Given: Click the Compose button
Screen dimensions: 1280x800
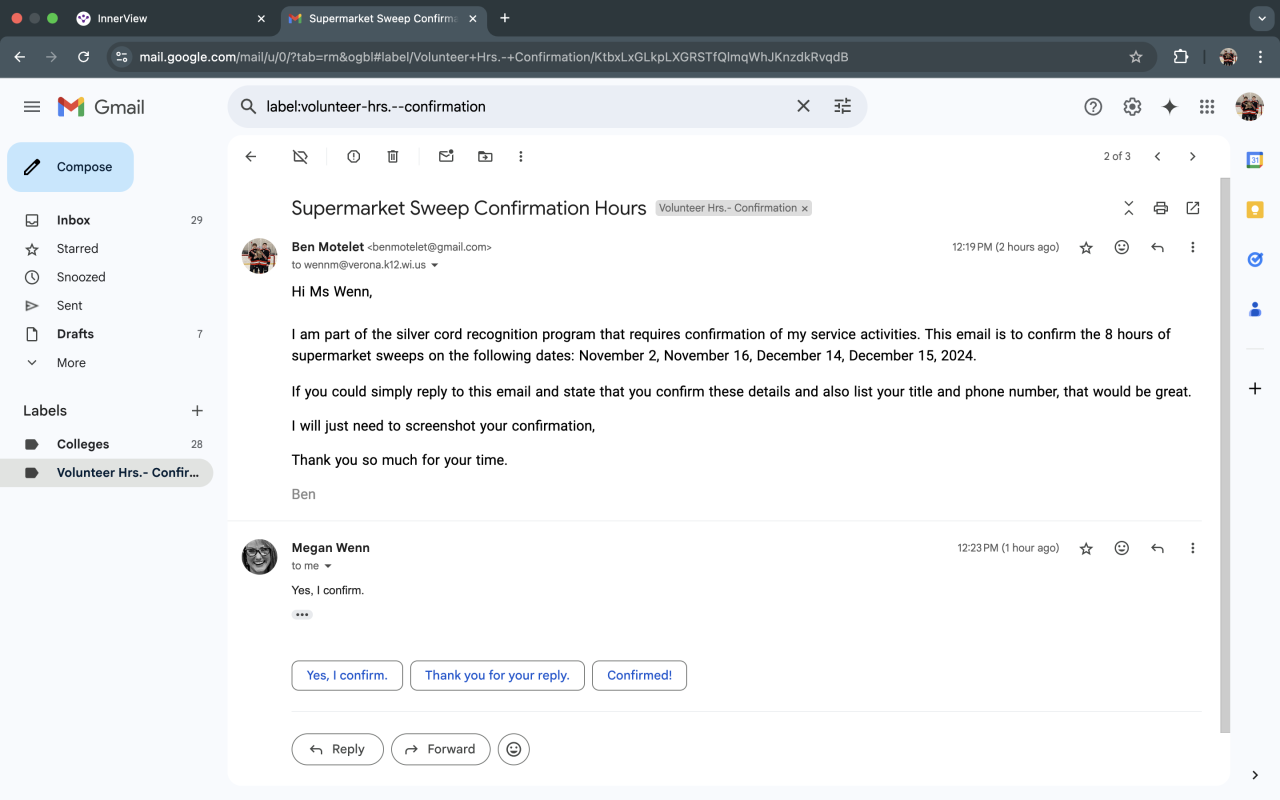Looking at the screenshot, I should (70, 167).
